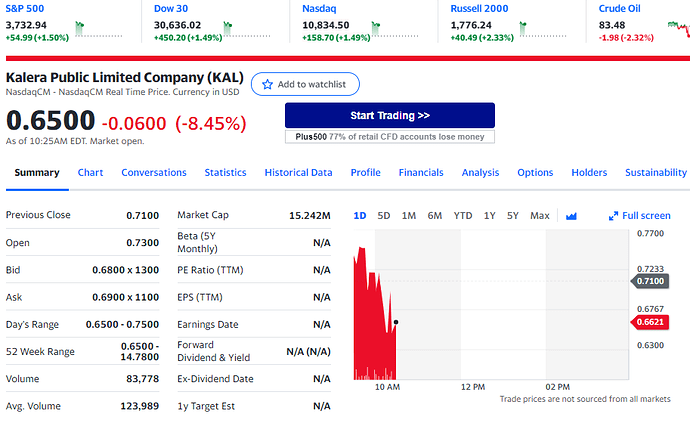
Task: Click the Market Cap value 15.242M
Action: click(310, 215)
